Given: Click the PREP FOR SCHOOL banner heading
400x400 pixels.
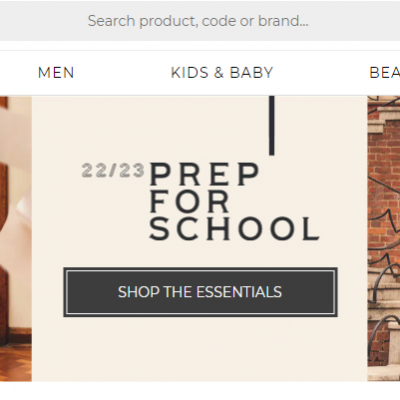Looking at the screenshot, I should (234, 201).
